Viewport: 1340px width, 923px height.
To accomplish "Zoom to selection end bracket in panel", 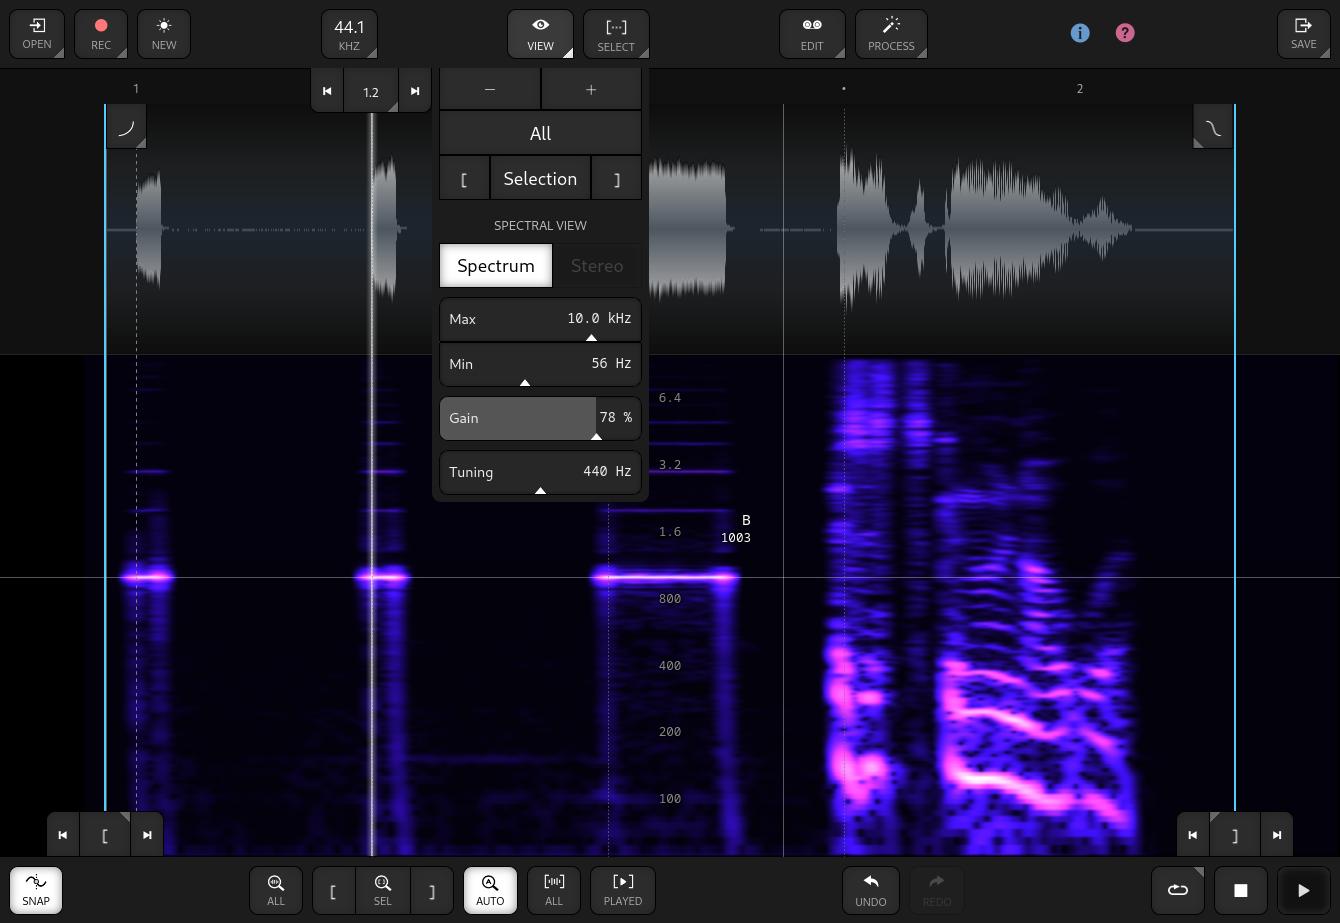I will (617, 178).
